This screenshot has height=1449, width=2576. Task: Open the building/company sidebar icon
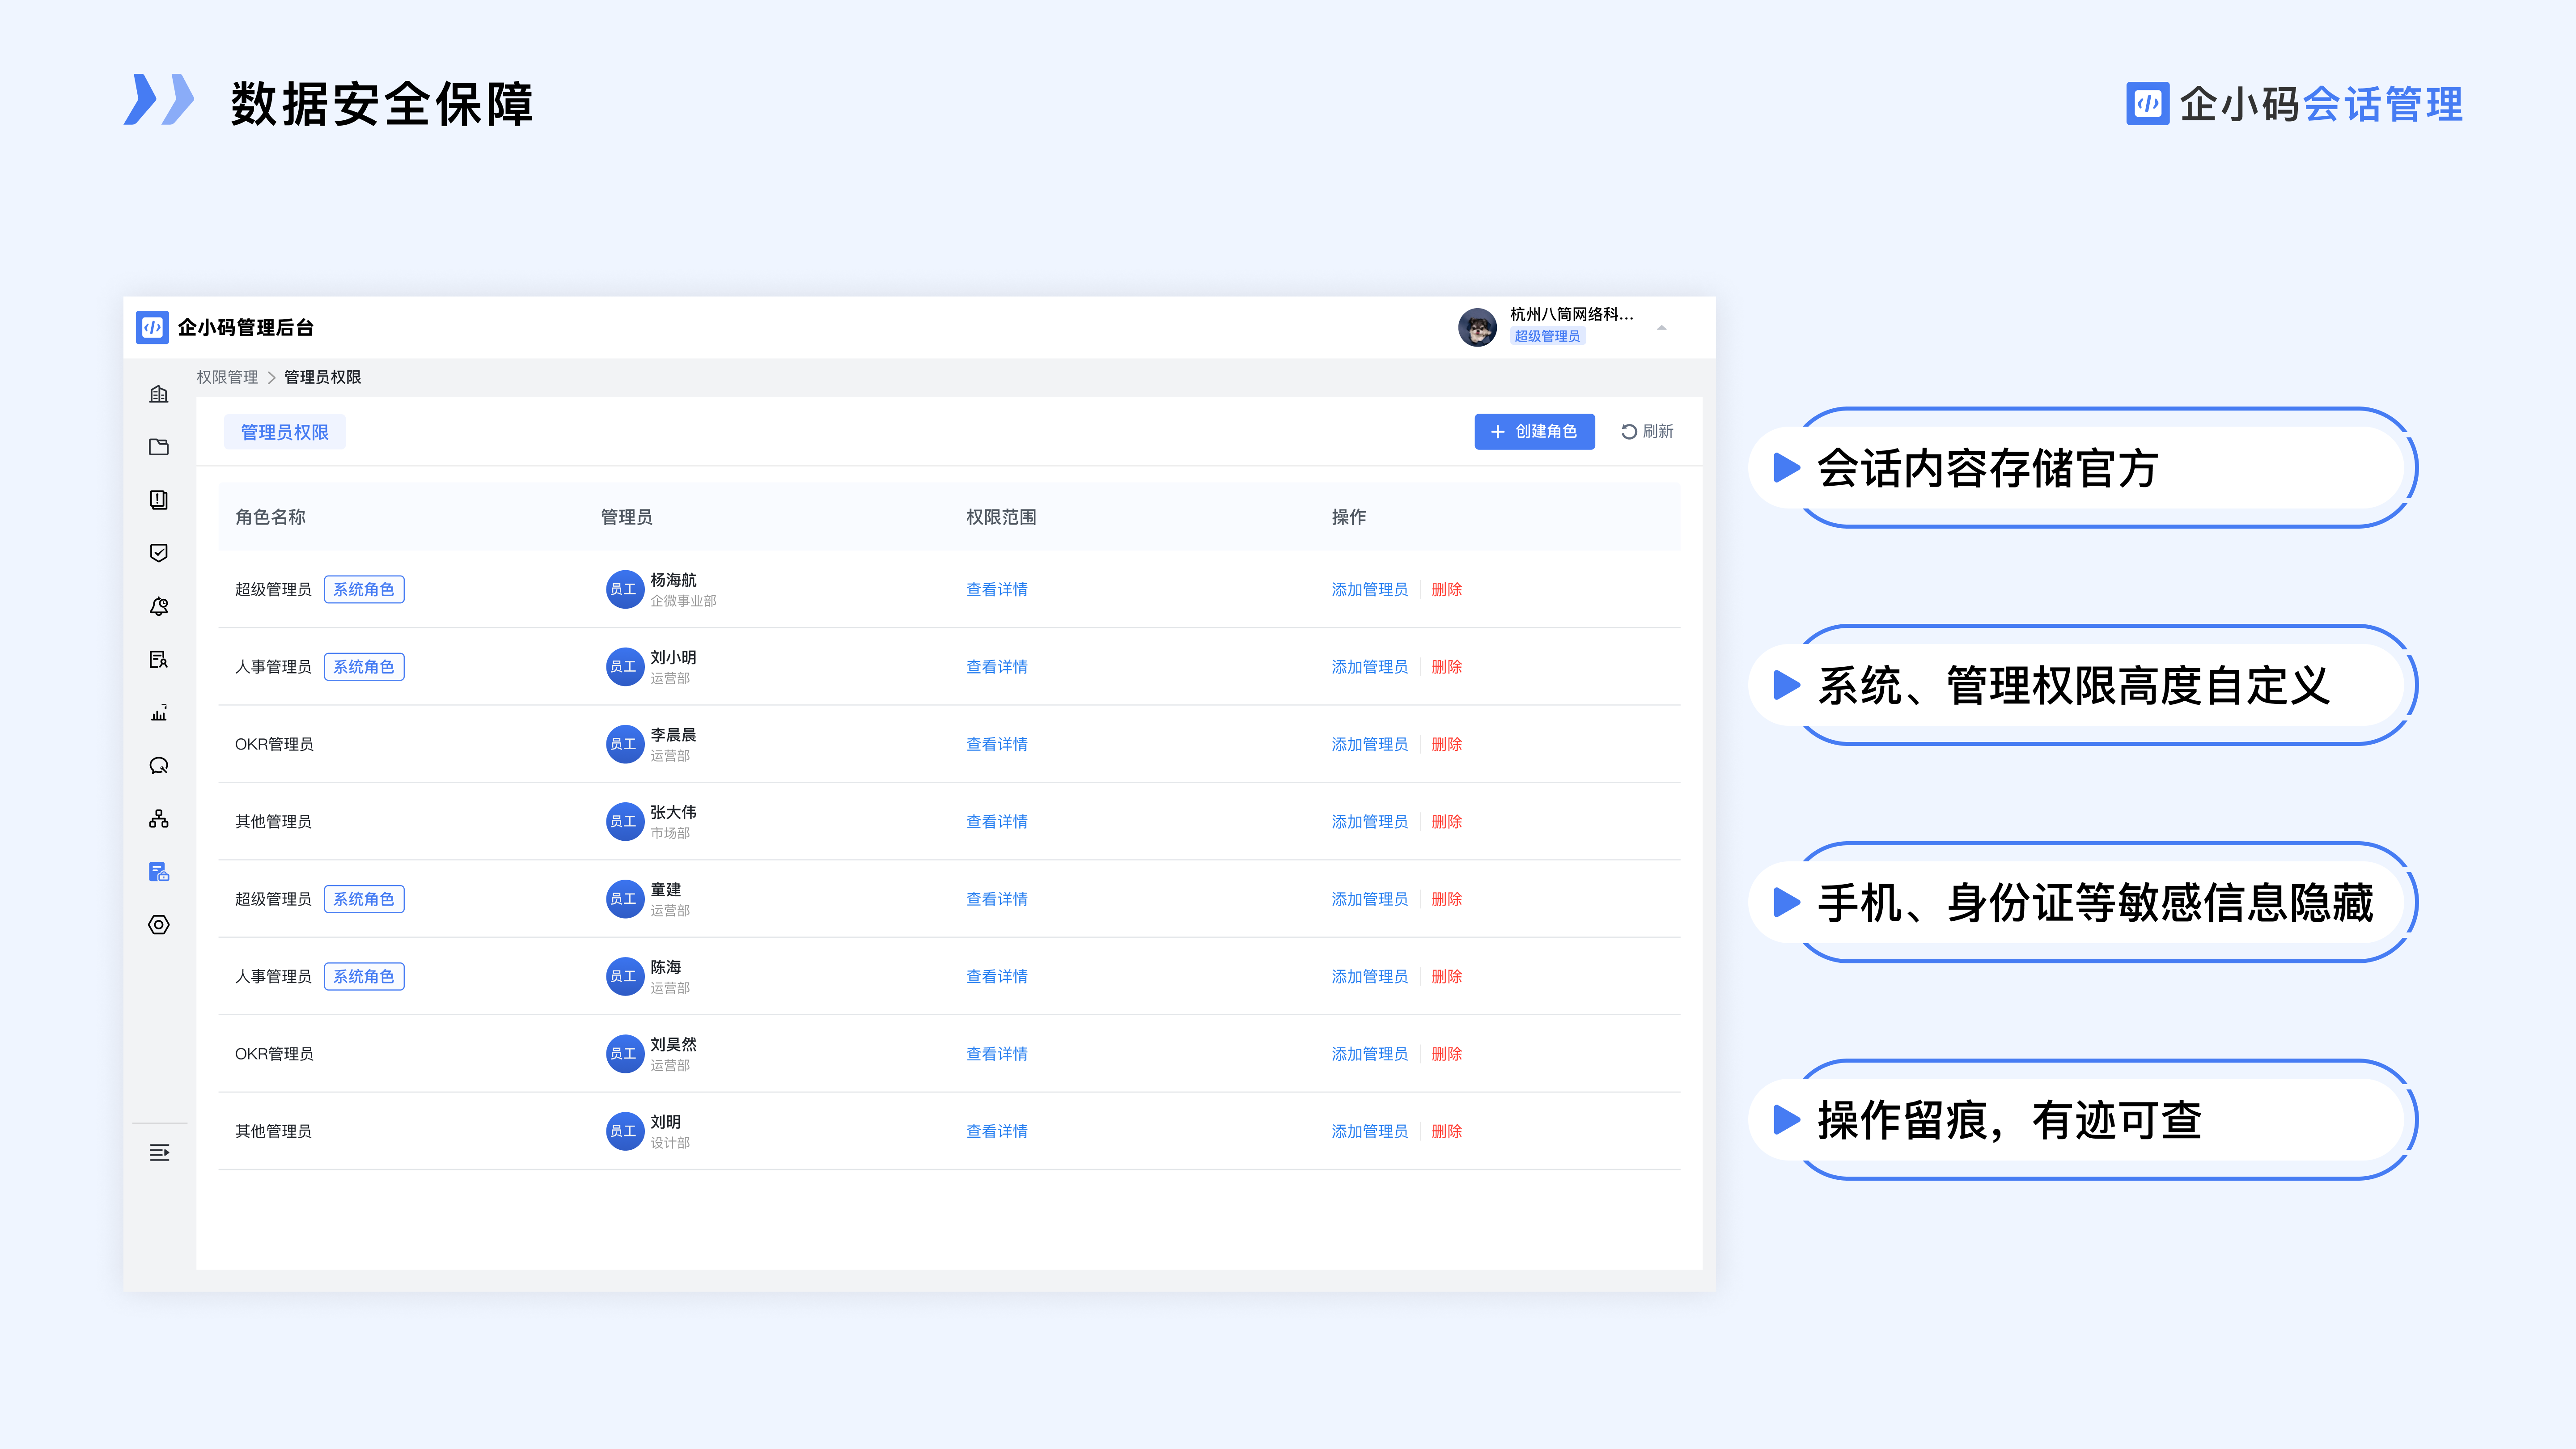(x=159, y=394)
